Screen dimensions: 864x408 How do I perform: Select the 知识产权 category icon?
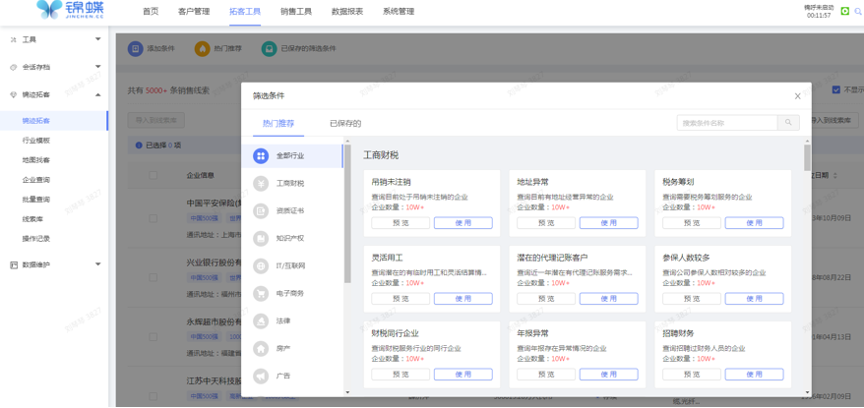click(261, 238)
